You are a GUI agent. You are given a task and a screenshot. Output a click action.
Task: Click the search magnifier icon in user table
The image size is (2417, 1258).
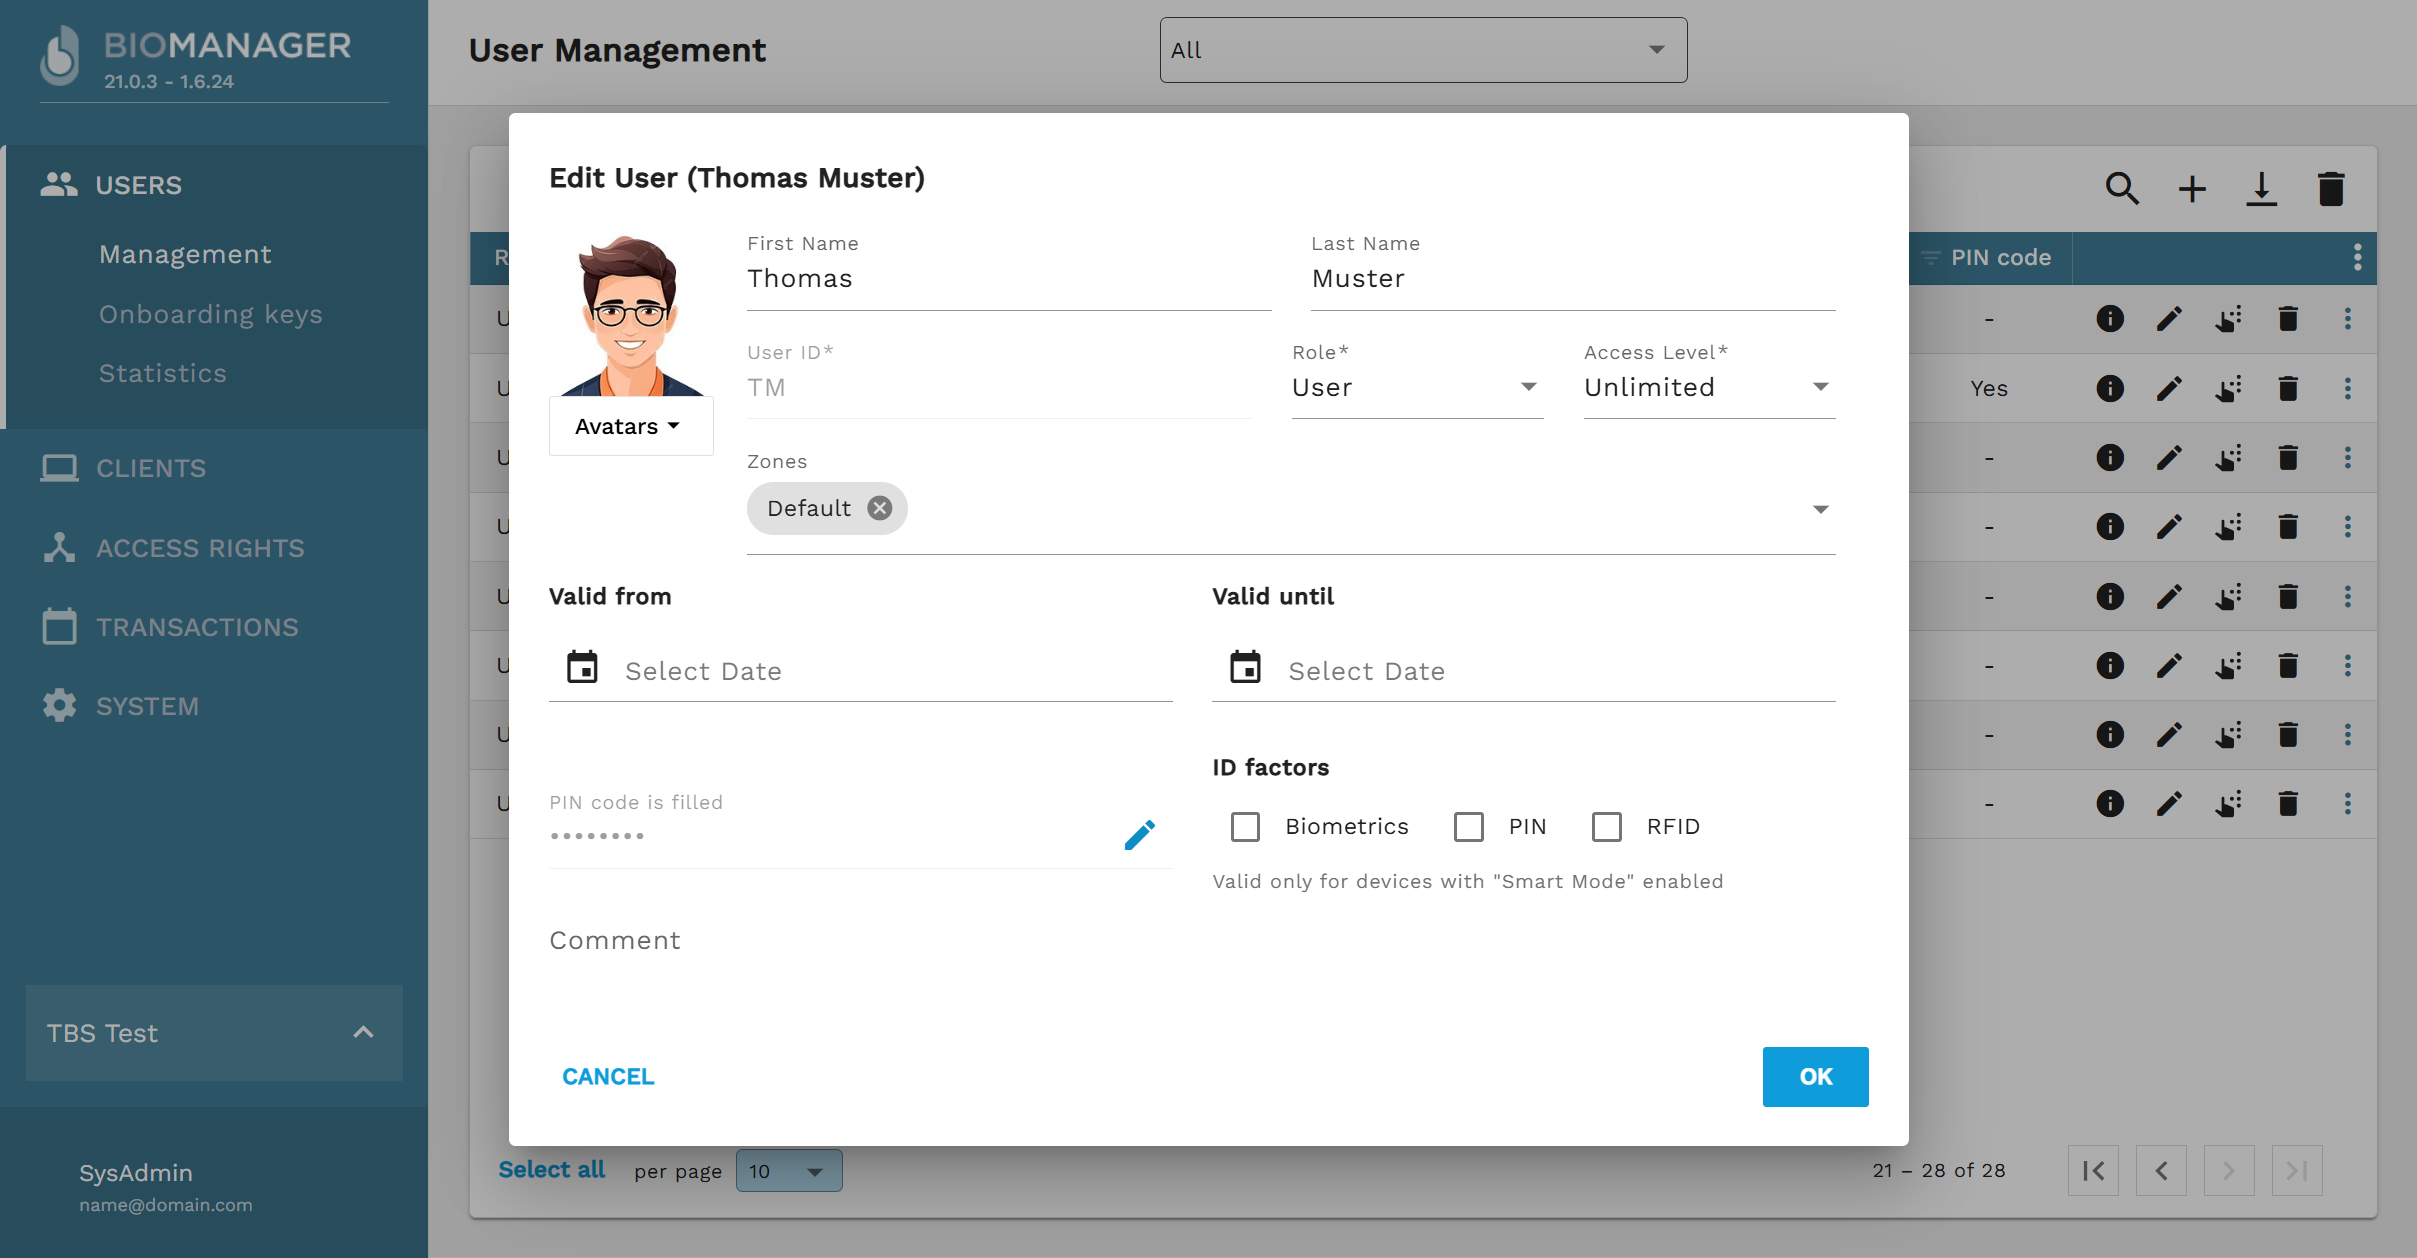click(2122, 189)
